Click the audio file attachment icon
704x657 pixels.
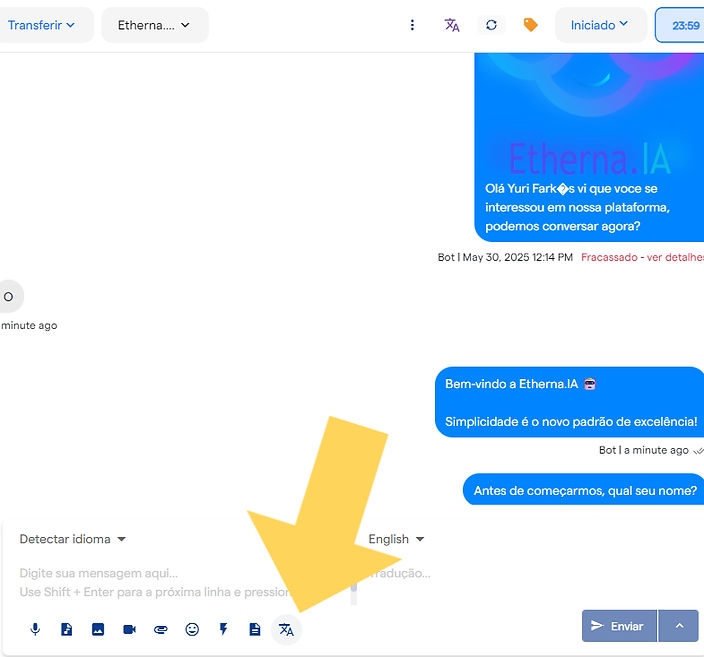66,629
